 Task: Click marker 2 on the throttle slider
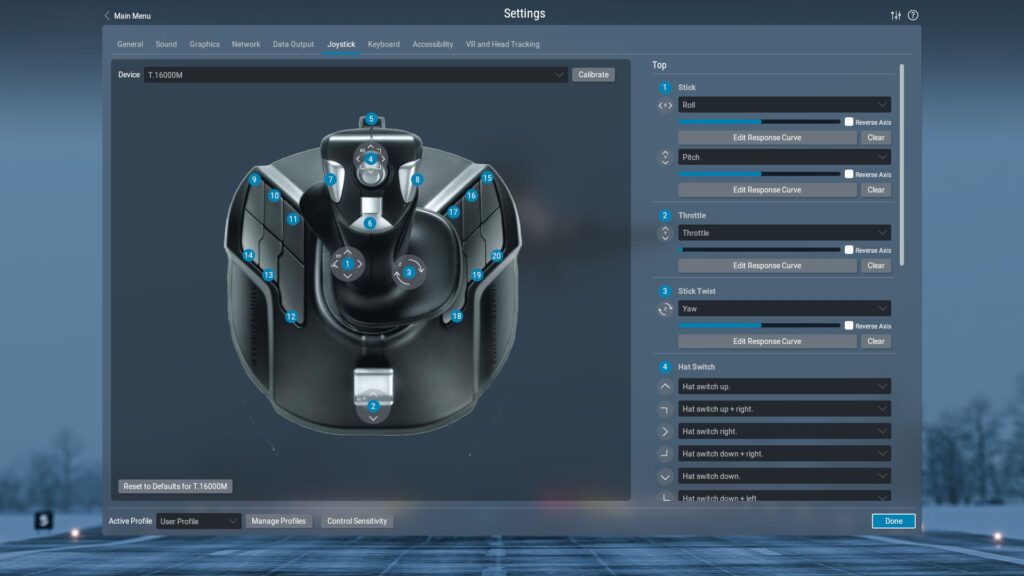pos(373,406)
